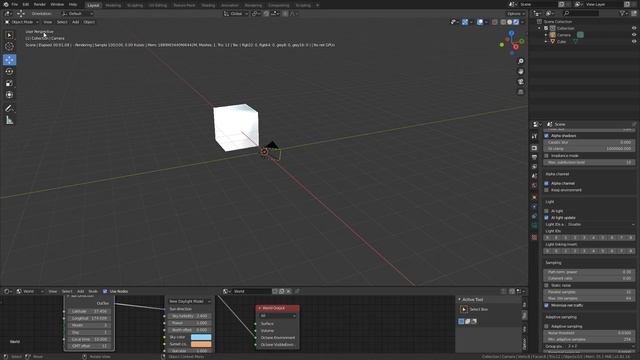Image resolution: width=640 pixels, height=360 pixels.
Task: Open the Render menu
Action: (40, 4)
